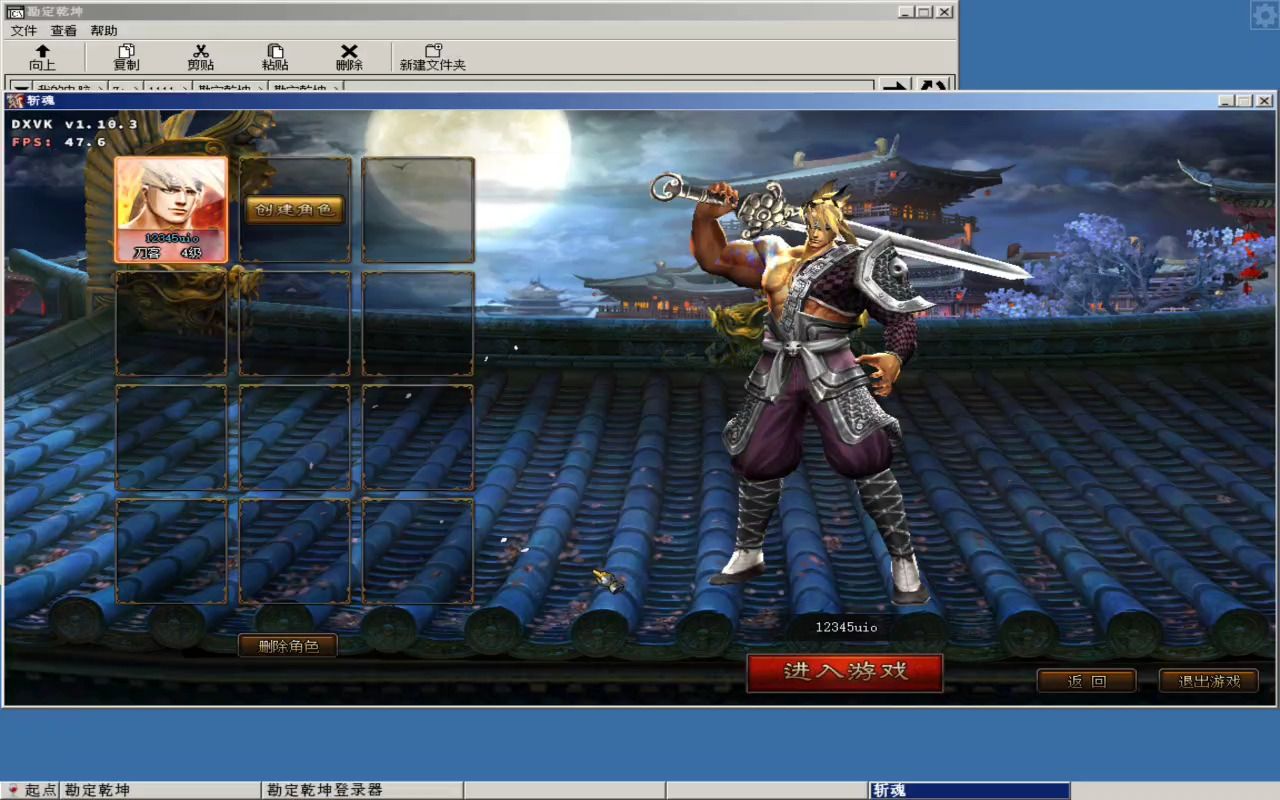Switch to 勘定乾坤登录器 in the taskbar

point(325,790)
